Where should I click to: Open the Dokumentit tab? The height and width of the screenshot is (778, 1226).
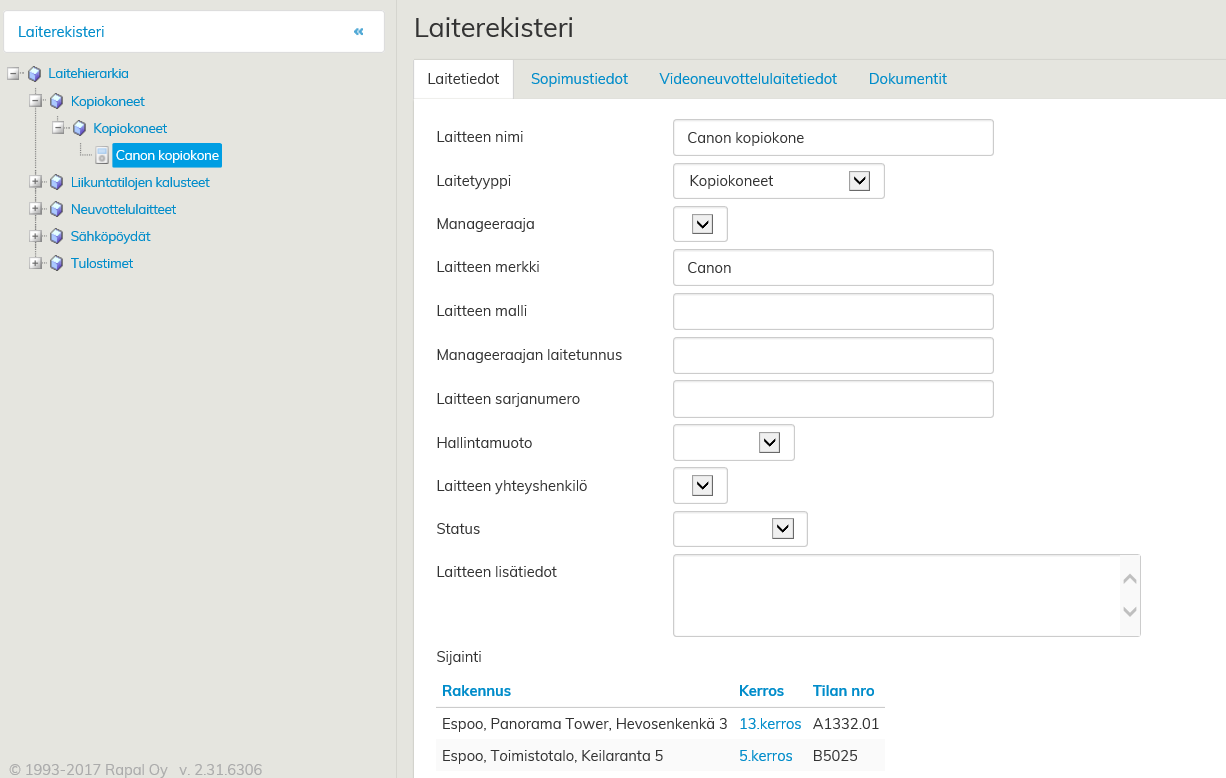[907, 79]
